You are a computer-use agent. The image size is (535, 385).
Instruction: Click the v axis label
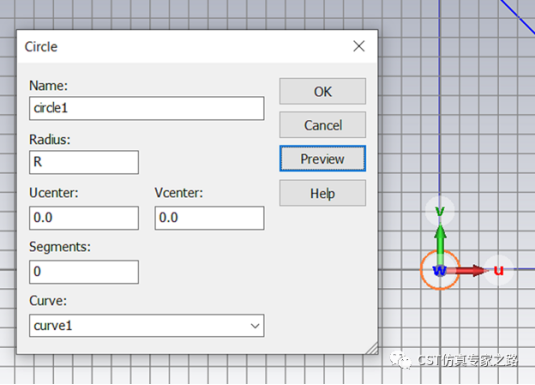coord(440,211)
